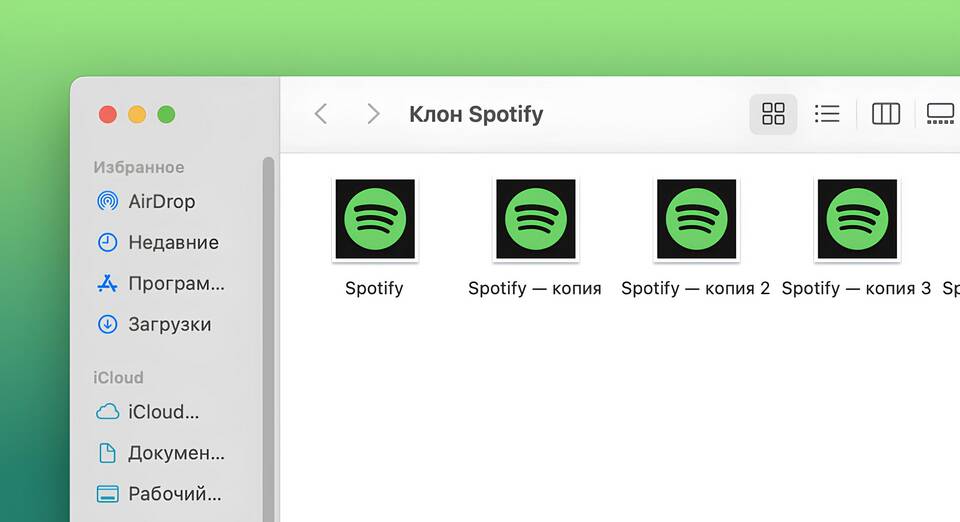Switch to column view
The height and width of the screenshot is (522, 960).
pos(886,114)
